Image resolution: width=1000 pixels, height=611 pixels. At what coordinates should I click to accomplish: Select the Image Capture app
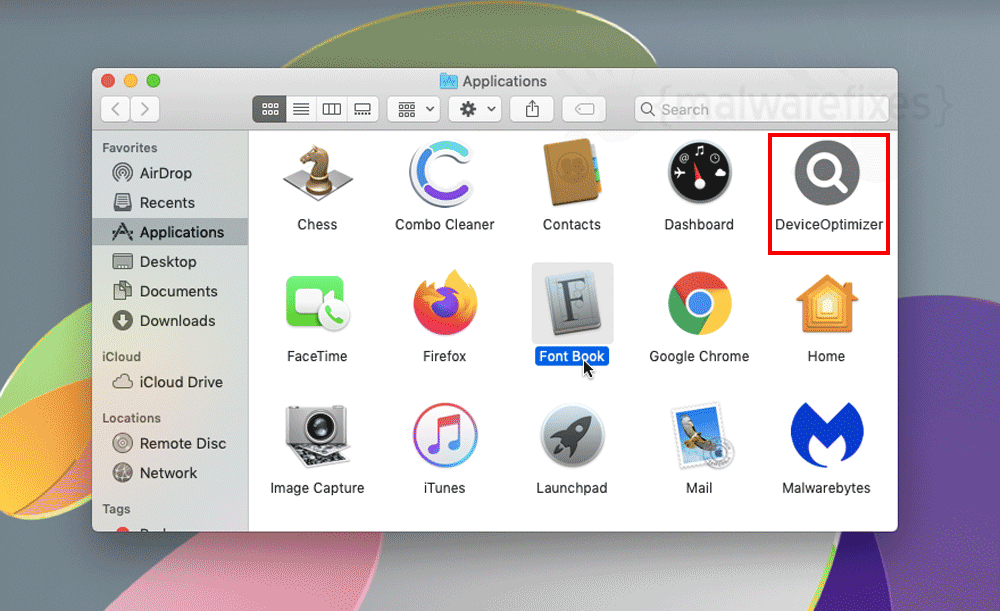click(x=317, y=436)
